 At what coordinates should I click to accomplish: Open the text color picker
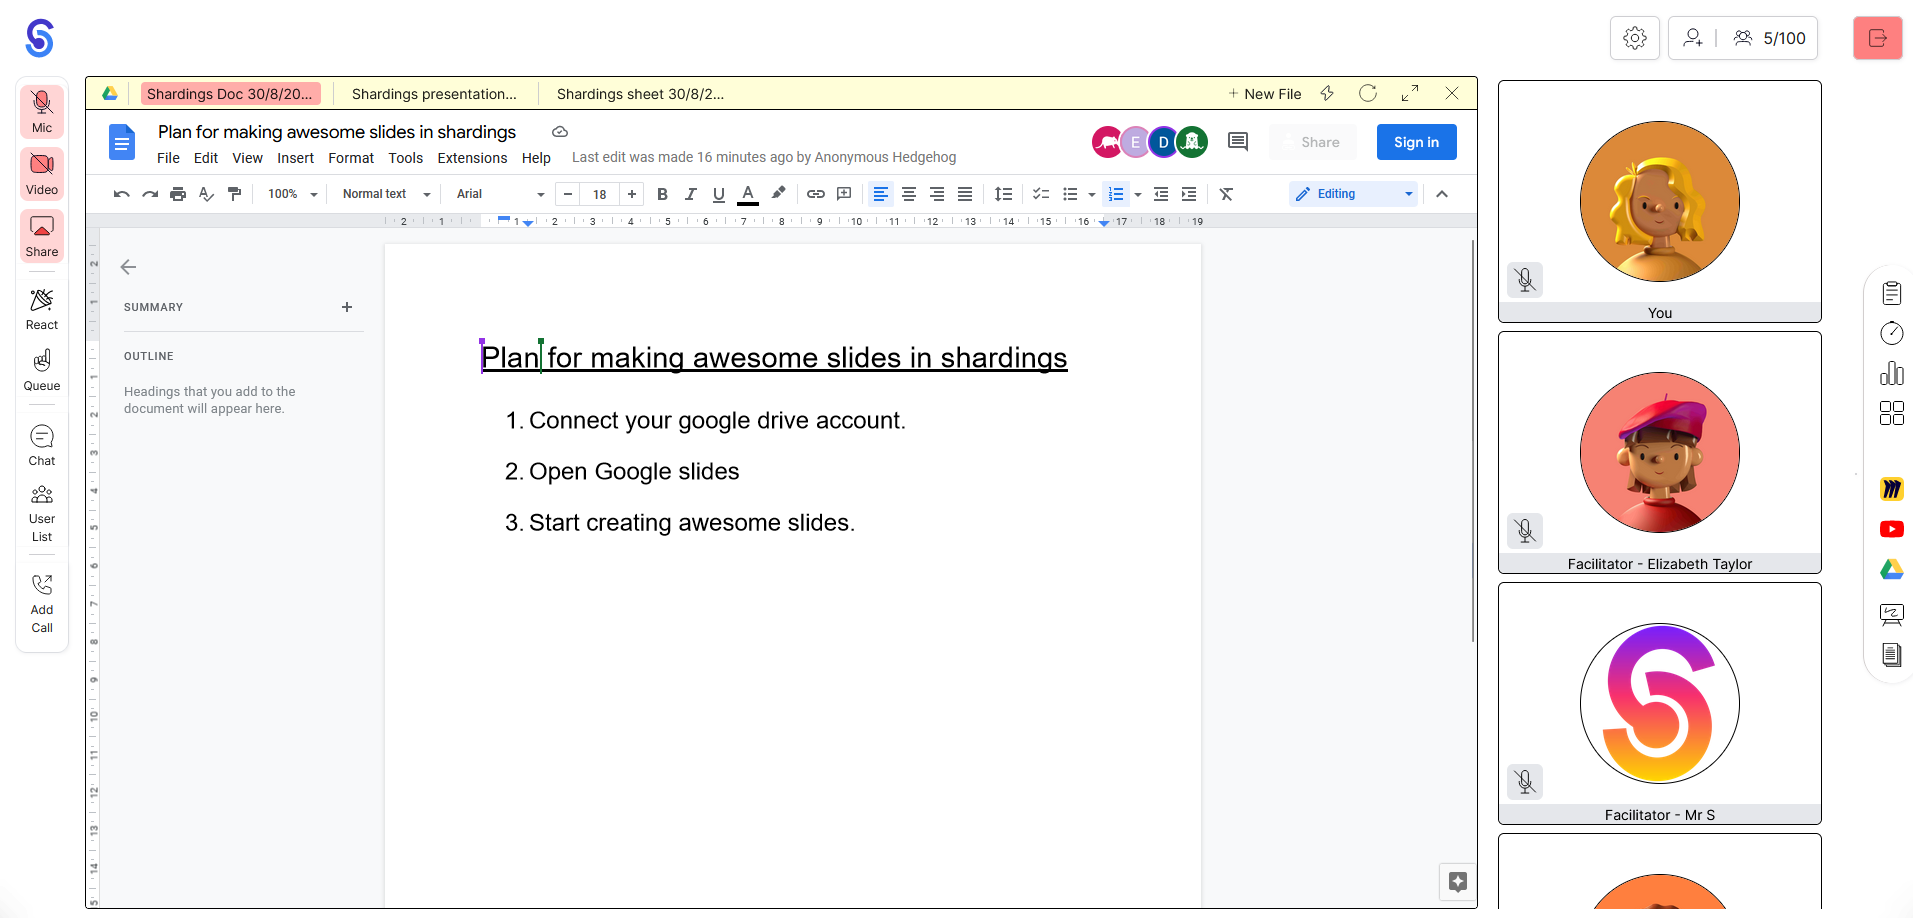coord(748,194)
